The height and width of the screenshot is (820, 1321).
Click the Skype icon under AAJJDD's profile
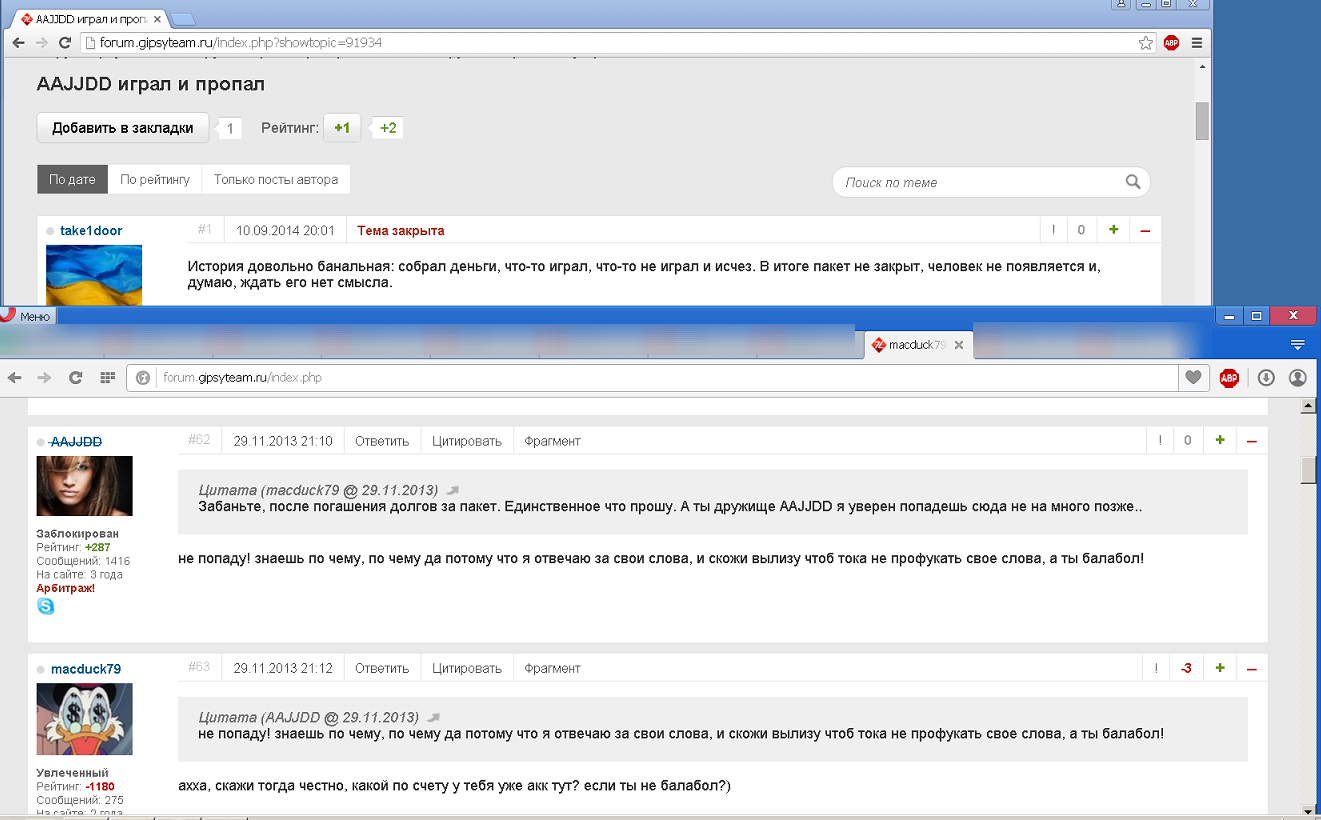tap(46, 606)
